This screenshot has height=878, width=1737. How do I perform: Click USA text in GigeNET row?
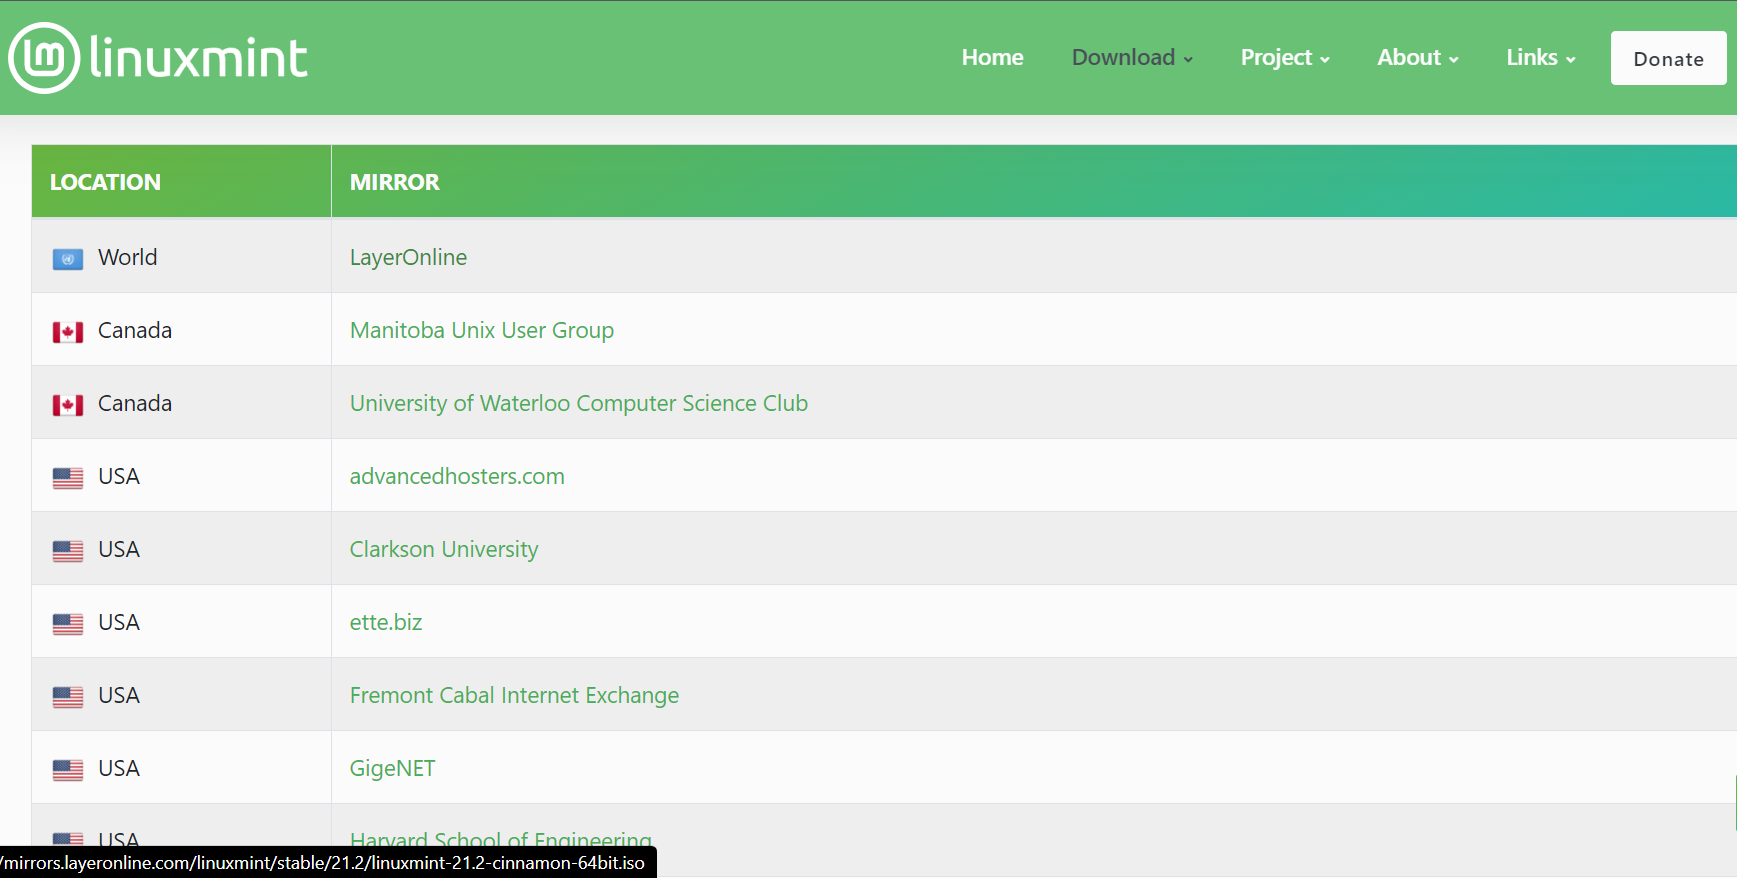[119, 768]
